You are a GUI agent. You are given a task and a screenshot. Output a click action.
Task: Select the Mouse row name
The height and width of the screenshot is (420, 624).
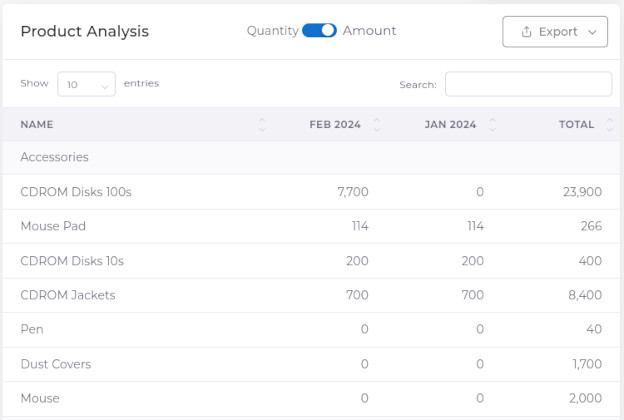(40, 398)
